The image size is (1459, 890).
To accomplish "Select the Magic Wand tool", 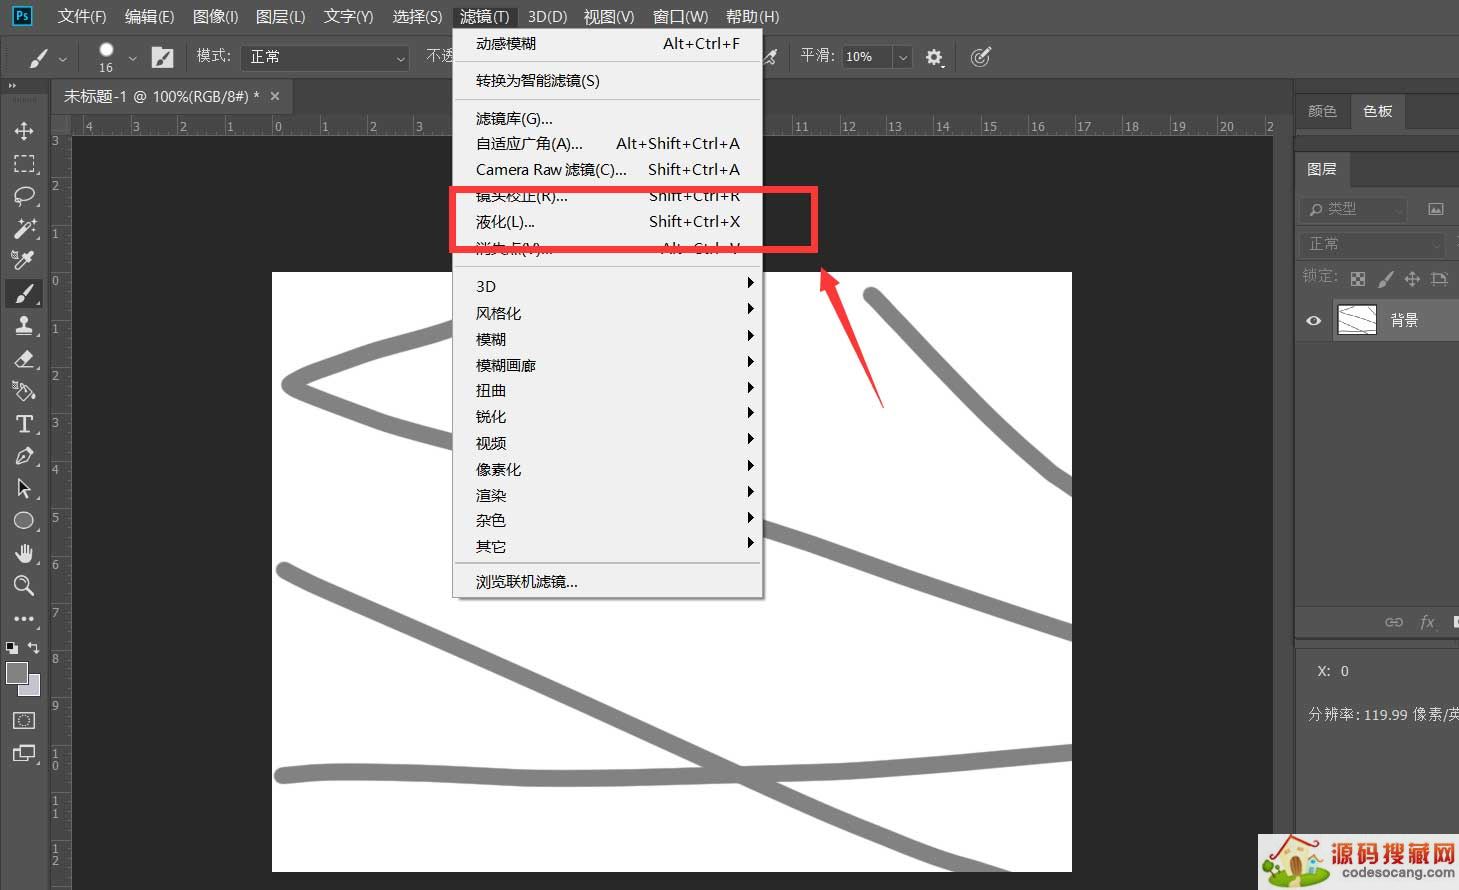I will (24, 228).
